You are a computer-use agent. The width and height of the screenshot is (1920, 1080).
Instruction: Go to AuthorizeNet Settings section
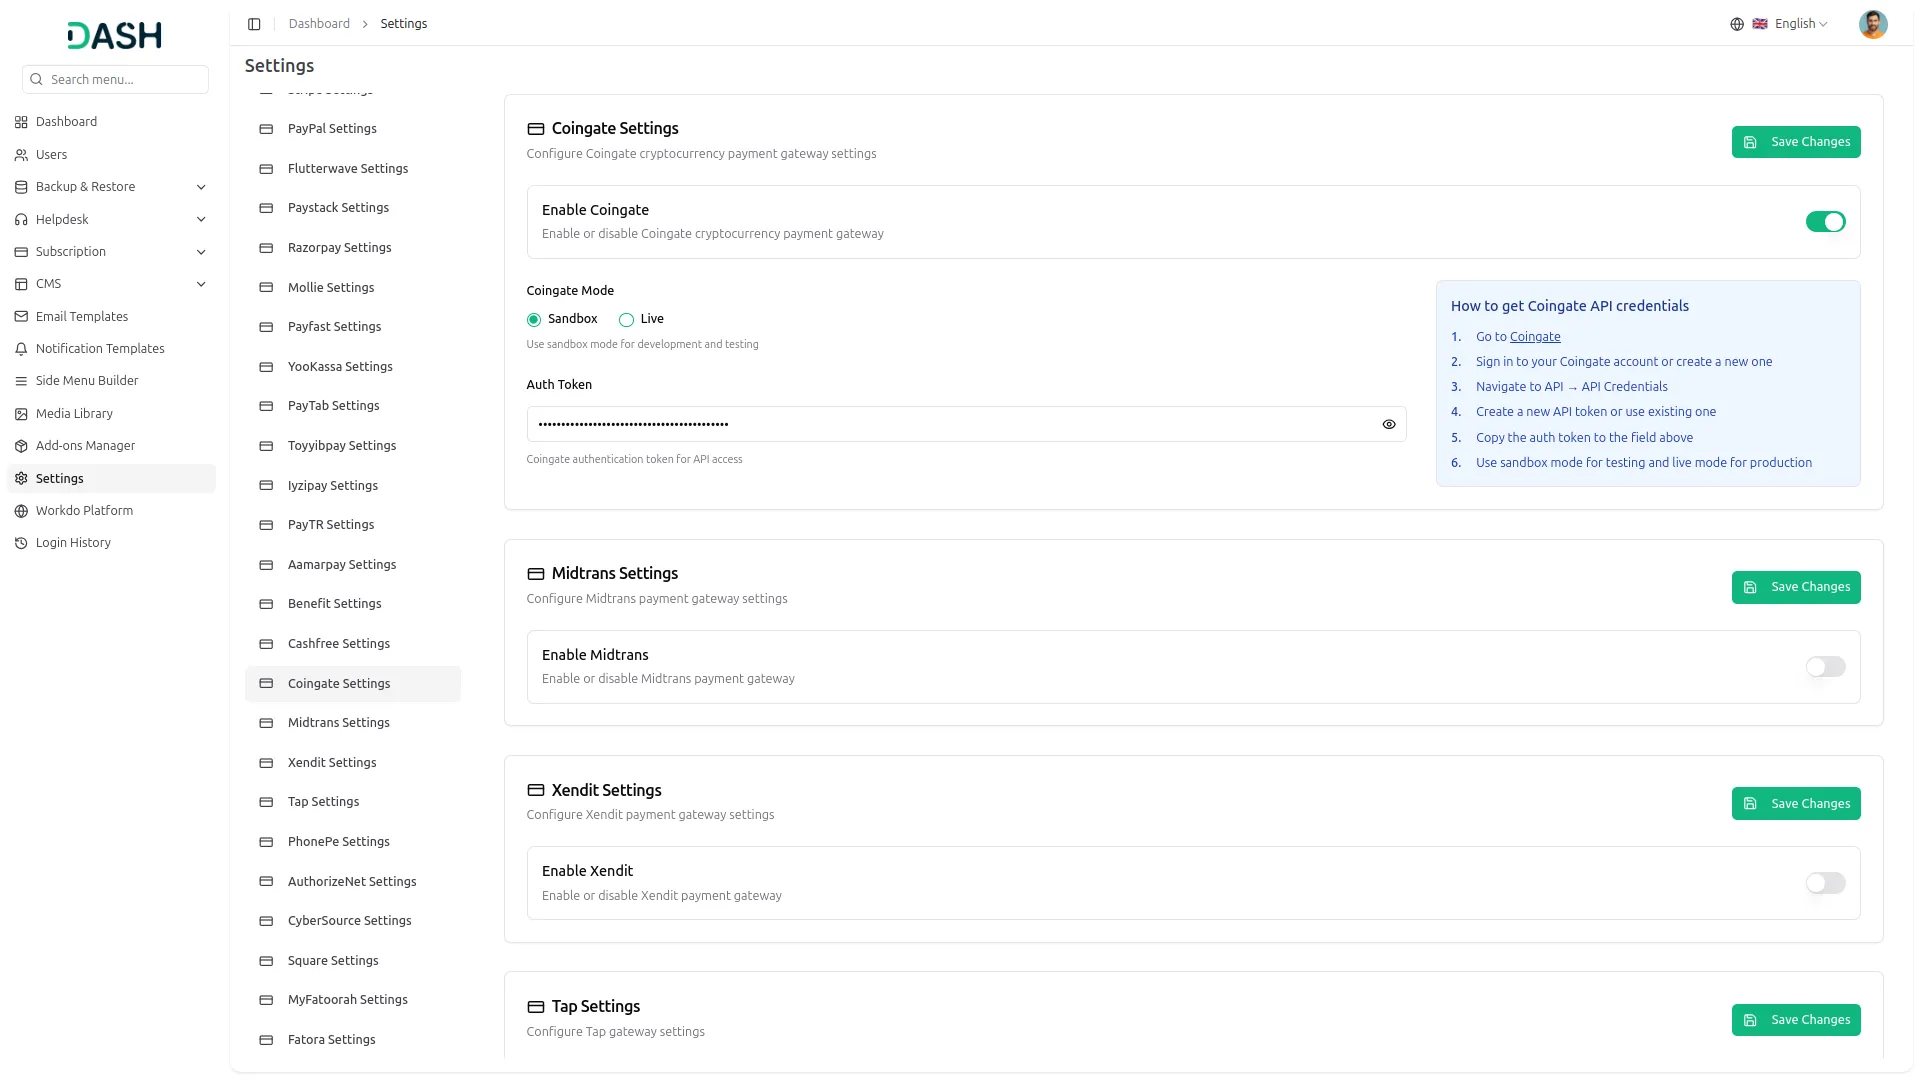coord(353,882)
